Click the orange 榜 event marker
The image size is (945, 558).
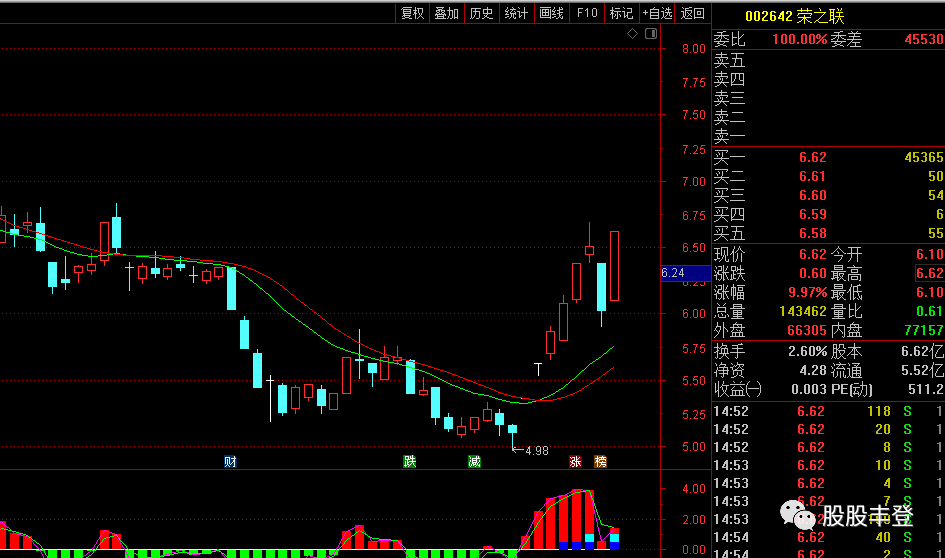click(x=600, y=462)
